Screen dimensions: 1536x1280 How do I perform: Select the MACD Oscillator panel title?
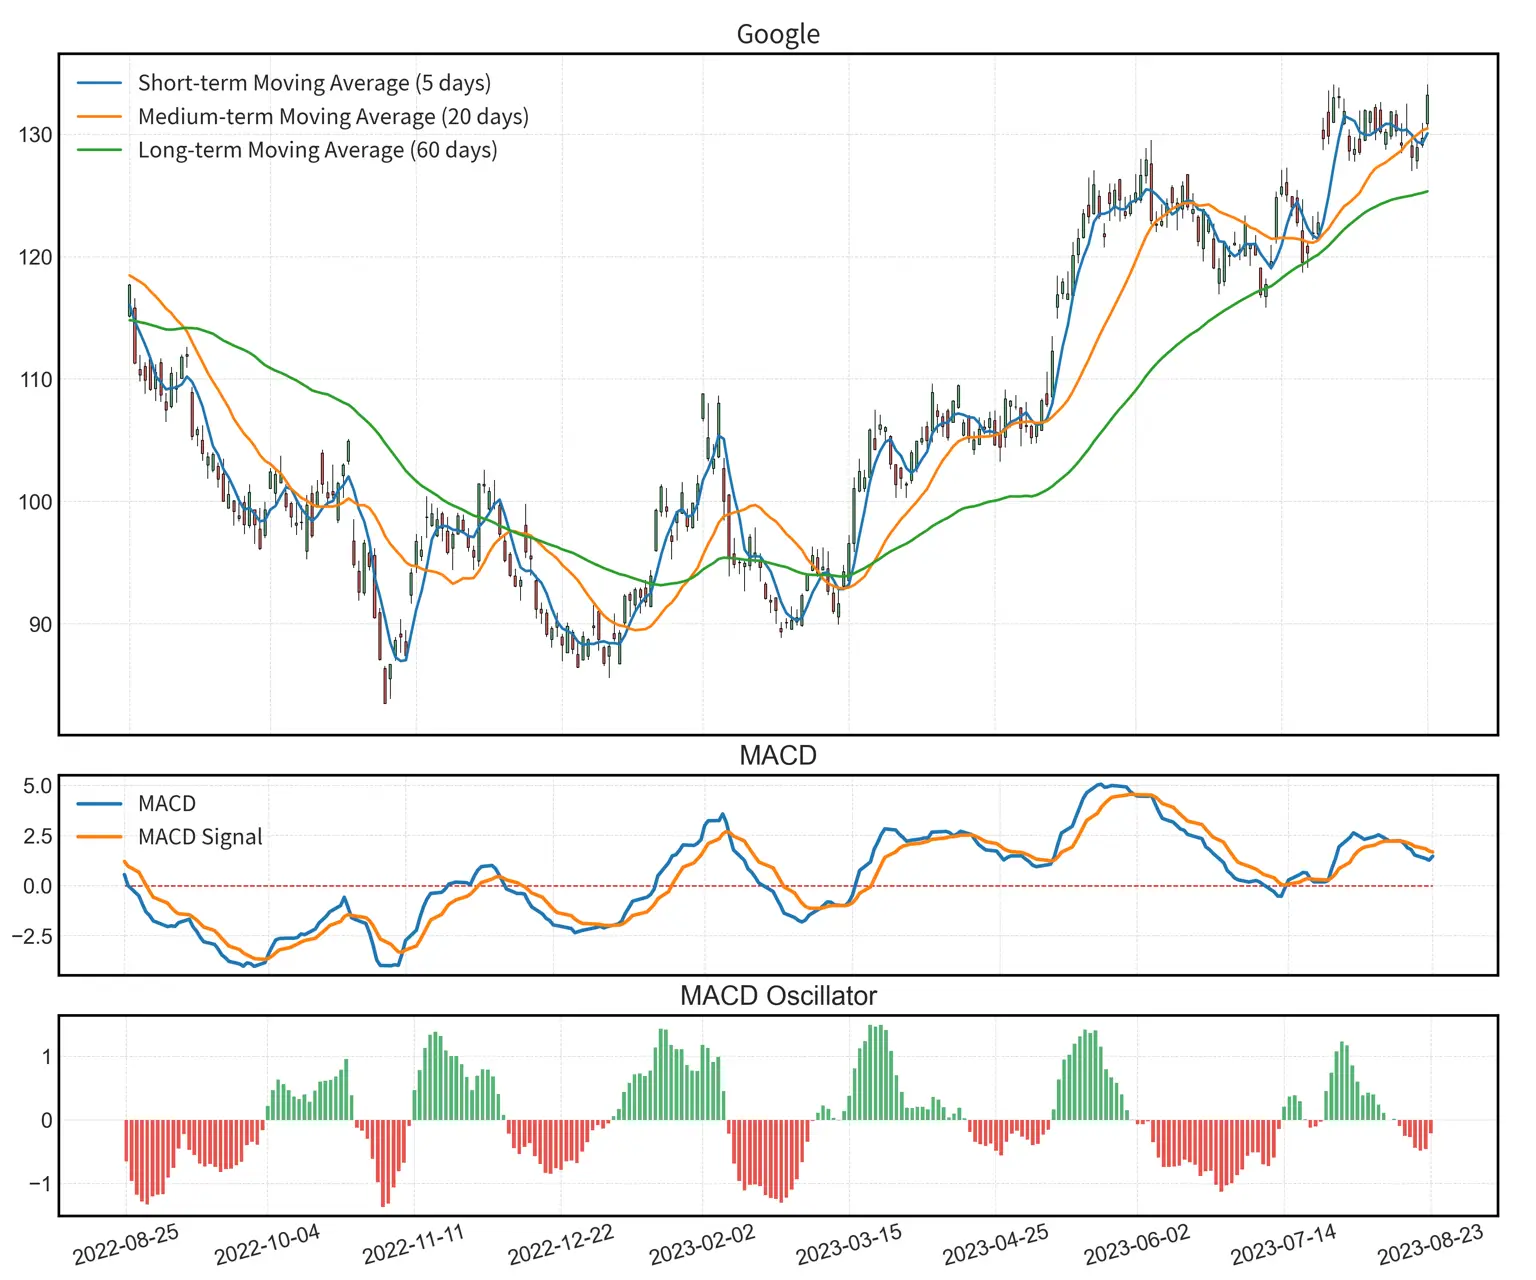[x=778, y=995]
